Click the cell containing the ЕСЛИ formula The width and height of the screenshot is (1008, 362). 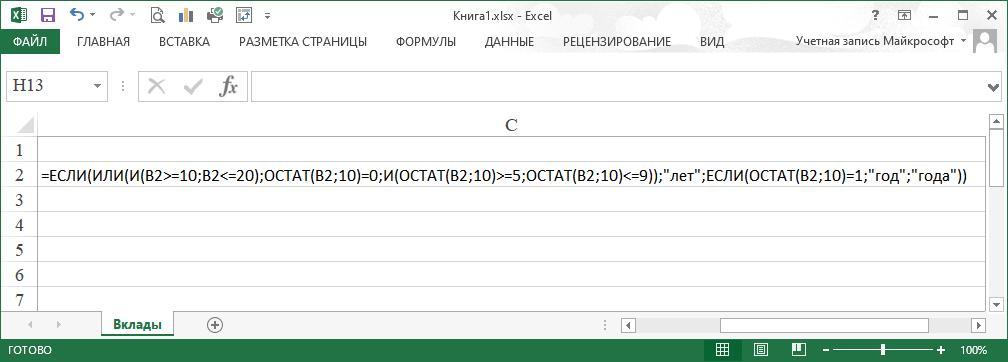tap(511, 175)
